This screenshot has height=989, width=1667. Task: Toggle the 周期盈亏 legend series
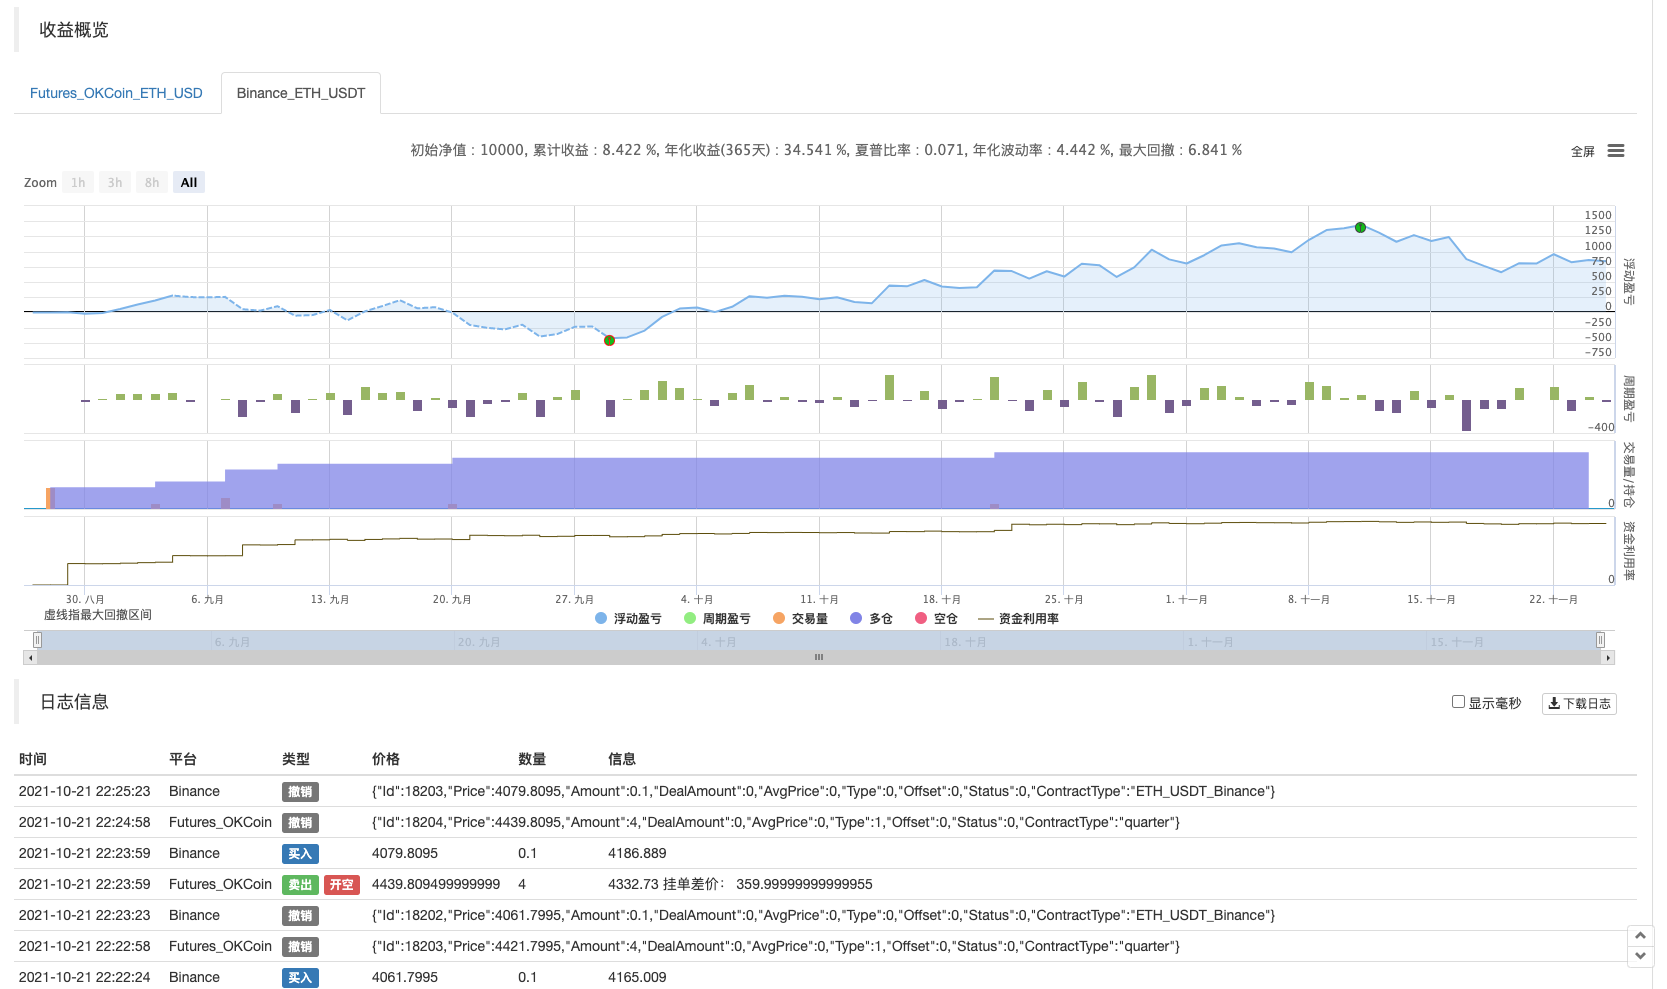(717, 619)
